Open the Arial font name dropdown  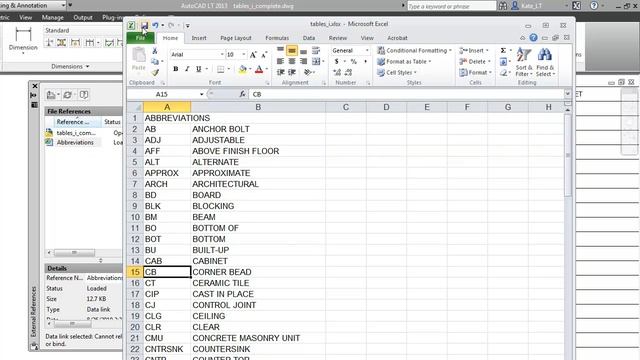[222, 55]
